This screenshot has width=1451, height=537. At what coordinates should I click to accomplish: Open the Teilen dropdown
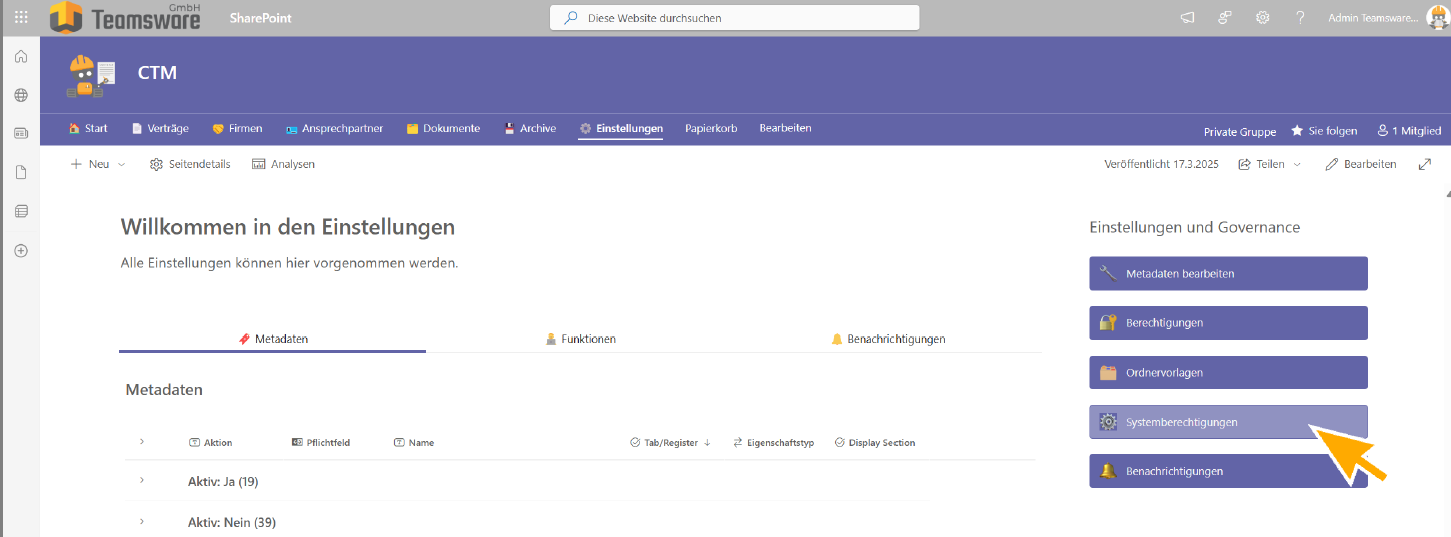coord(1270,164)
